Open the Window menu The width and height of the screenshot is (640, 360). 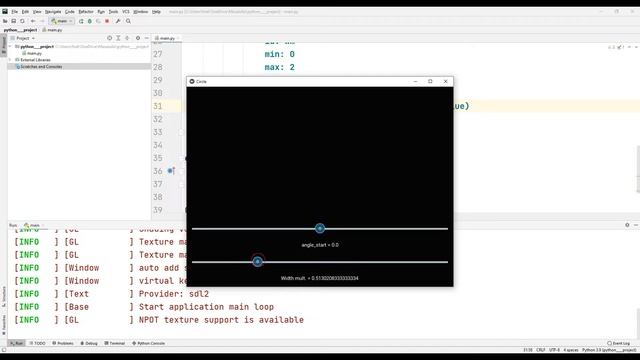pyautogui.click(x=140, y=12)
